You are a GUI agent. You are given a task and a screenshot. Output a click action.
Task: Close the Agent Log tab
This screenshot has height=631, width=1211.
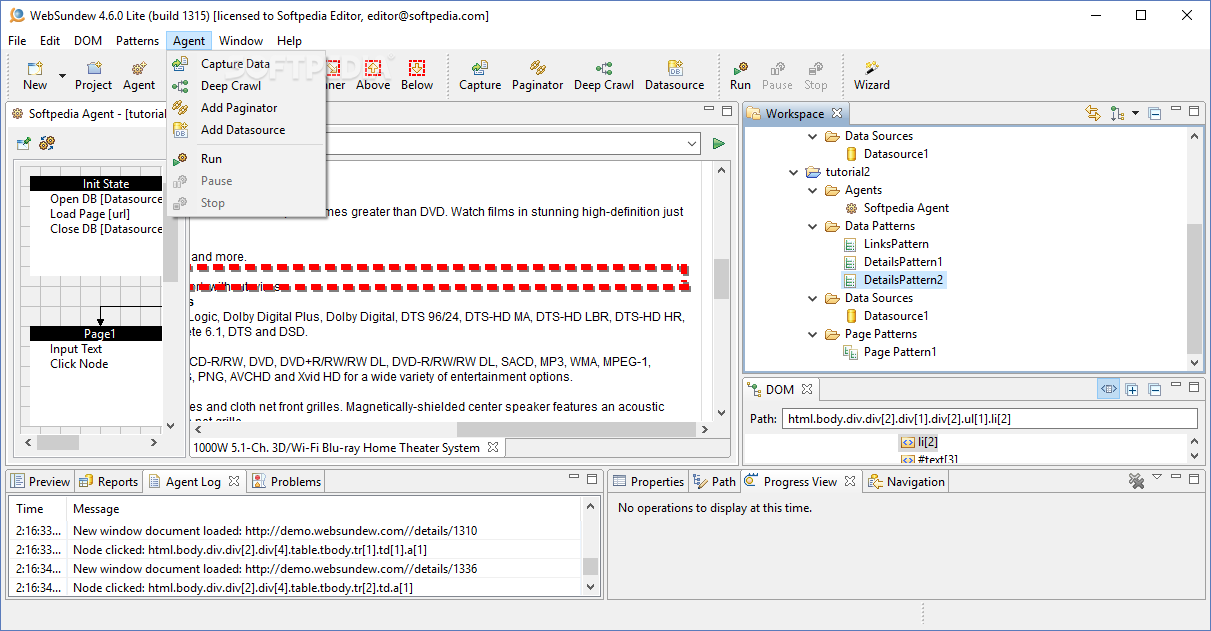coord(234,481)
